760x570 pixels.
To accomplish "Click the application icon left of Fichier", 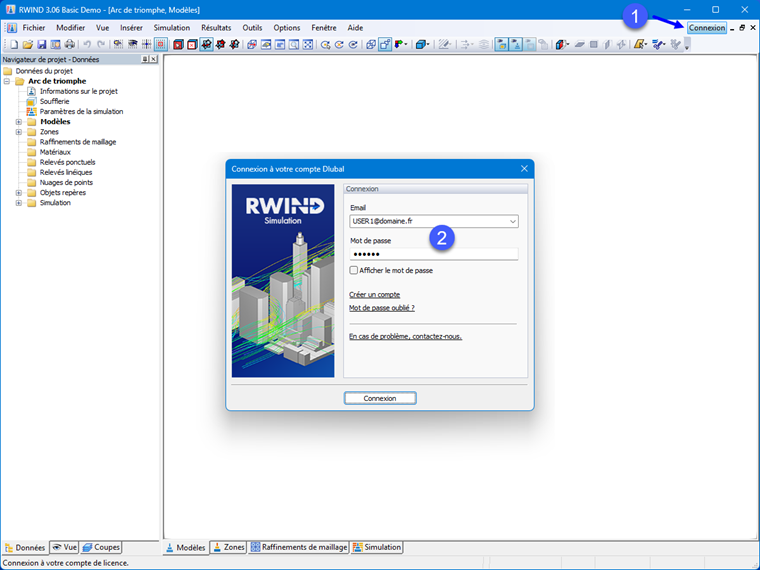I will (12, 28).
